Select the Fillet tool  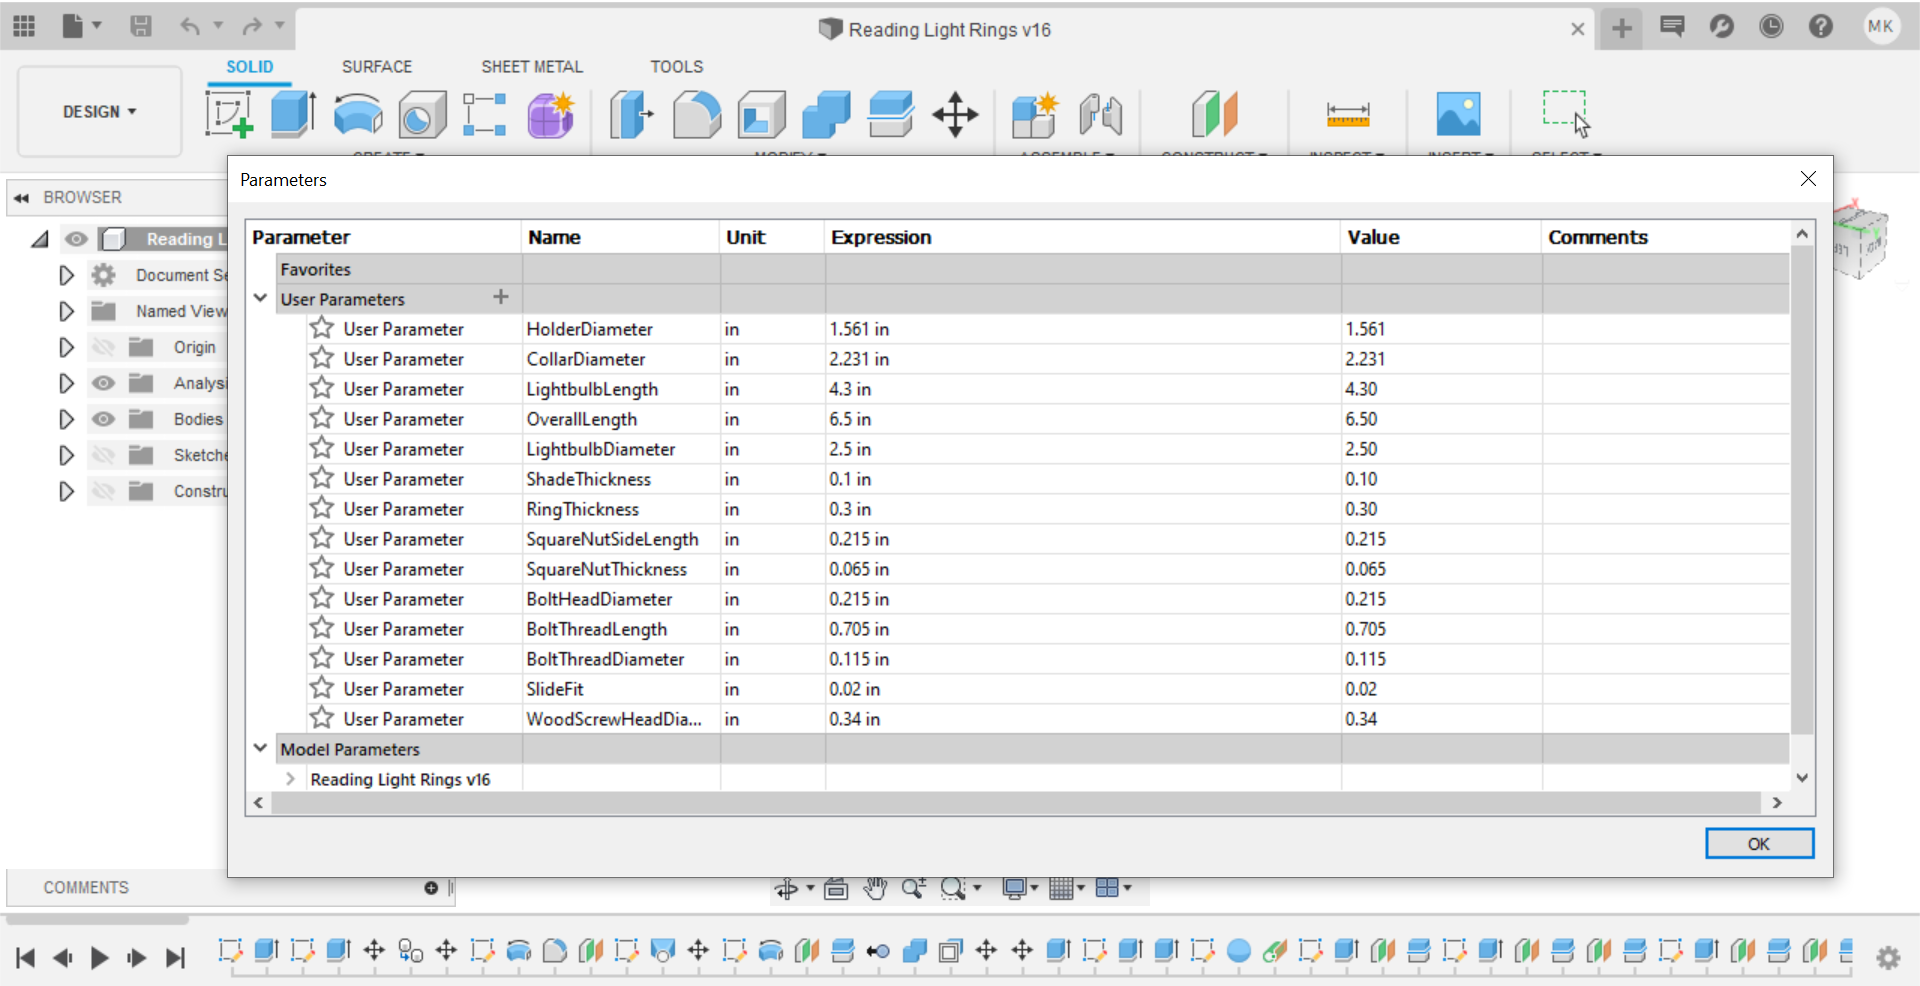[x=696, y=114]
